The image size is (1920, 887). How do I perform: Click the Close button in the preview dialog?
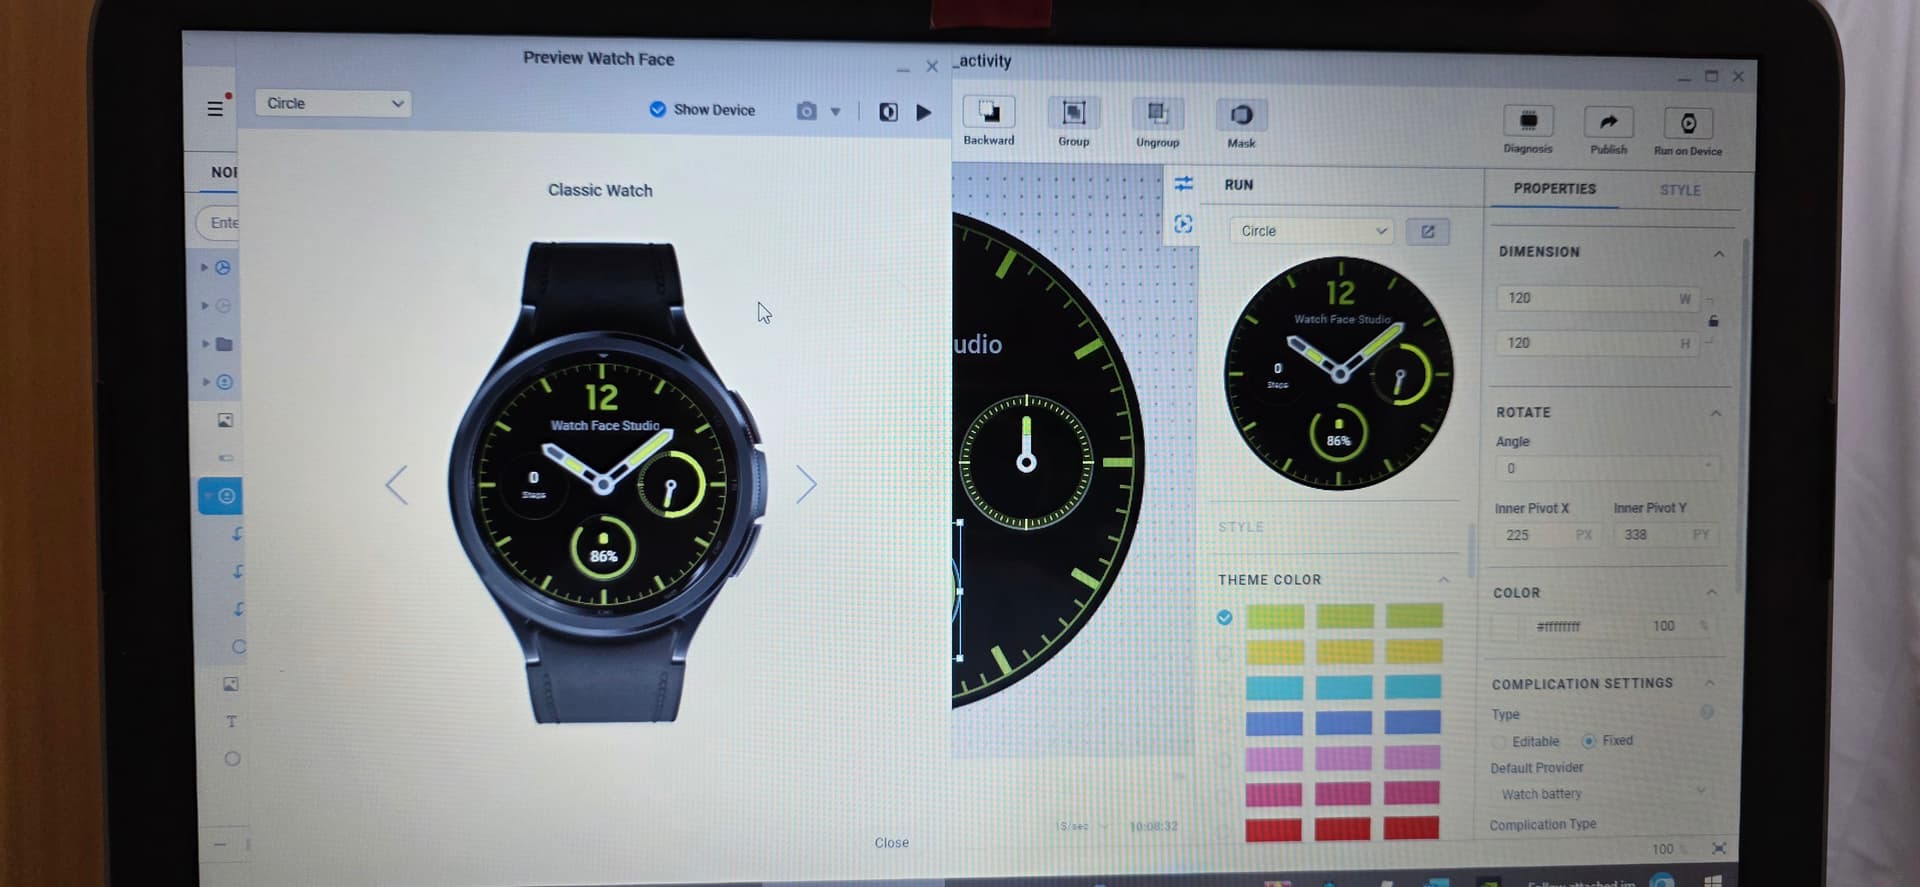point(891,843)
